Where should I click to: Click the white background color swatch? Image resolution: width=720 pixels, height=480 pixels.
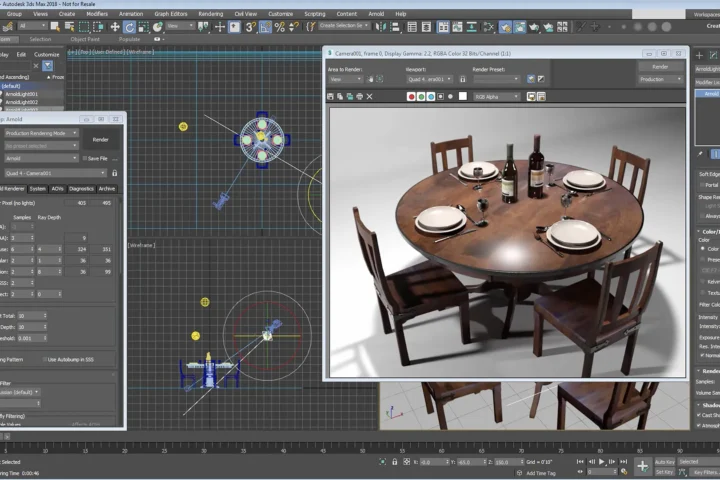pos(463,96)
